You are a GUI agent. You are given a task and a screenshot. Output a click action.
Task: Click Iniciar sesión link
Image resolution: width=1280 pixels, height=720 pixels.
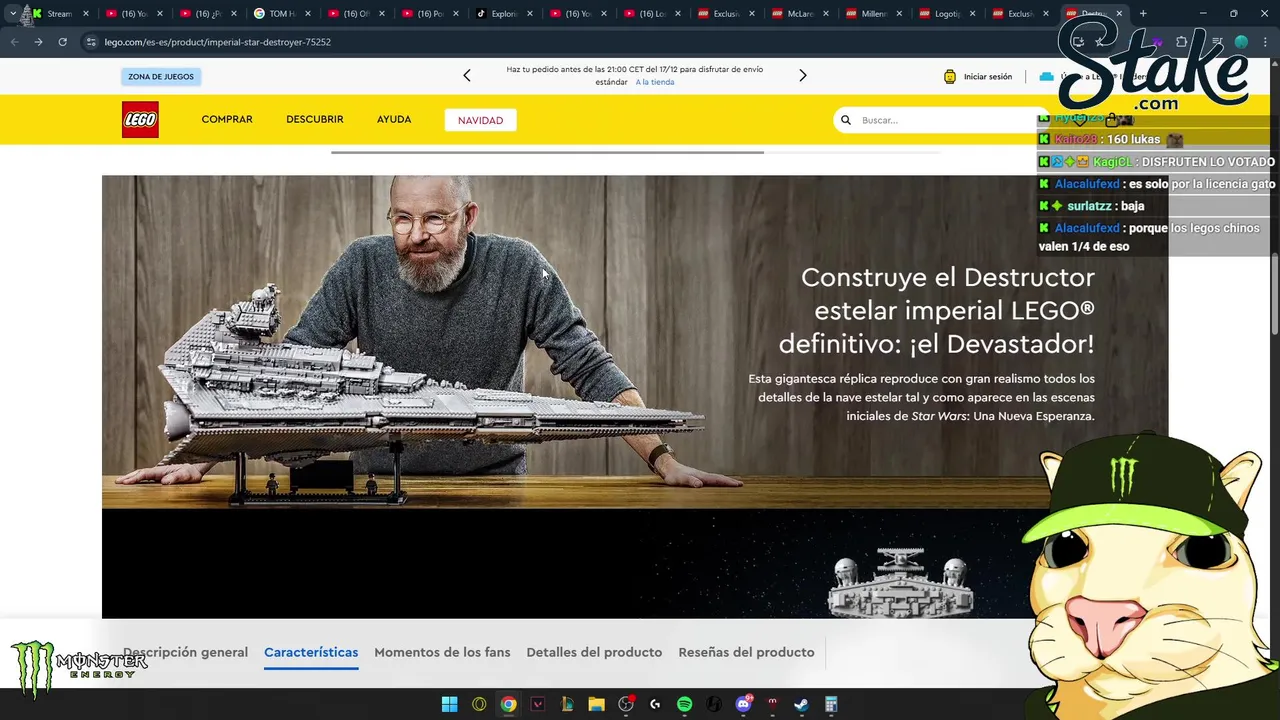988,77
